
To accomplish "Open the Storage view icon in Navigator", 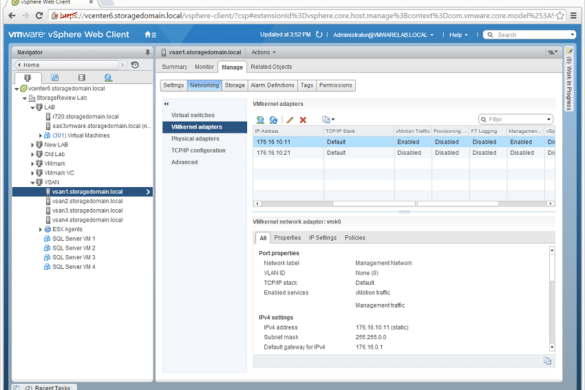I will (82, 78).
